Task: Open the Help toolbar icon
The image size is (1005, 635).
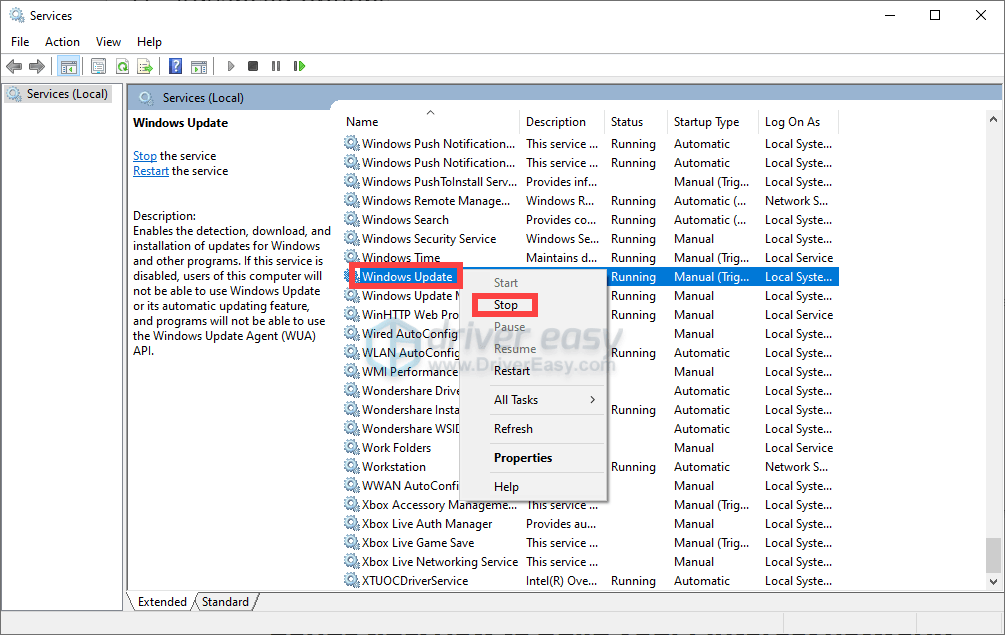Action: (x=175, y=66)
